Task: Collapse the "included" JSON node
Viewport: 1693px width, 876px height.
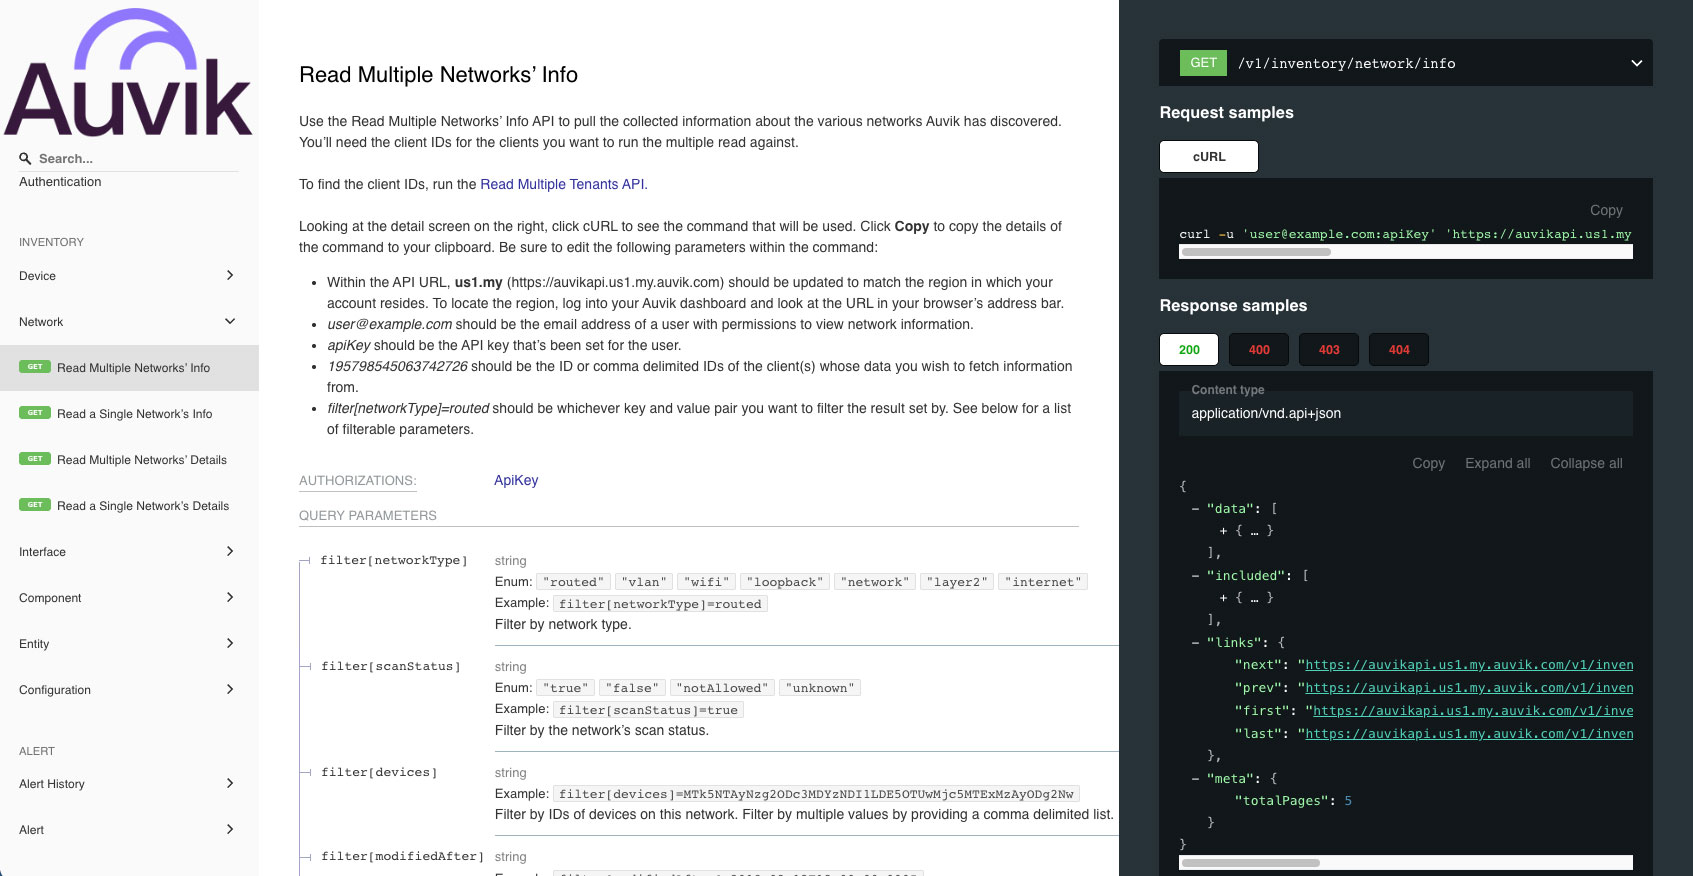Action: pyautogui.click(x=1195, y=575)
